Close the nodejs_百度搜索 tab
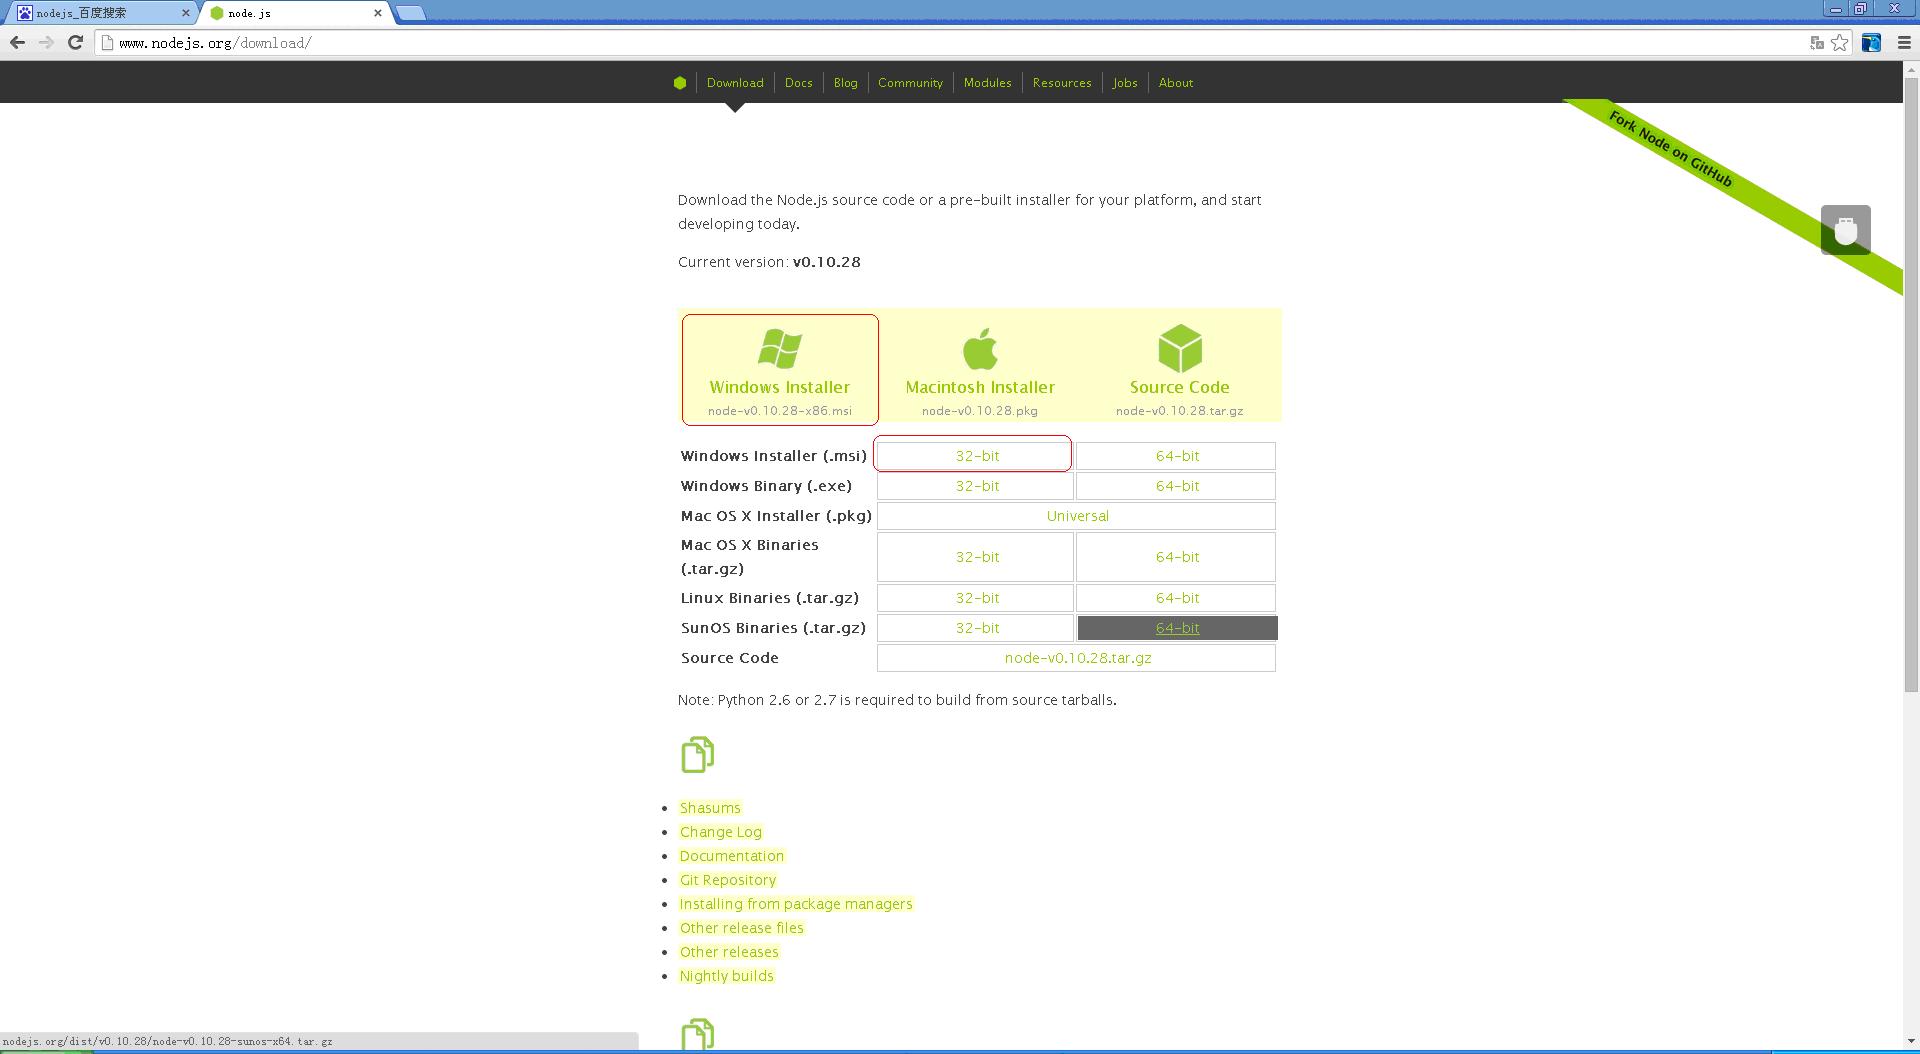The width and height of the screenshot is (1920, 1054). 185,13
